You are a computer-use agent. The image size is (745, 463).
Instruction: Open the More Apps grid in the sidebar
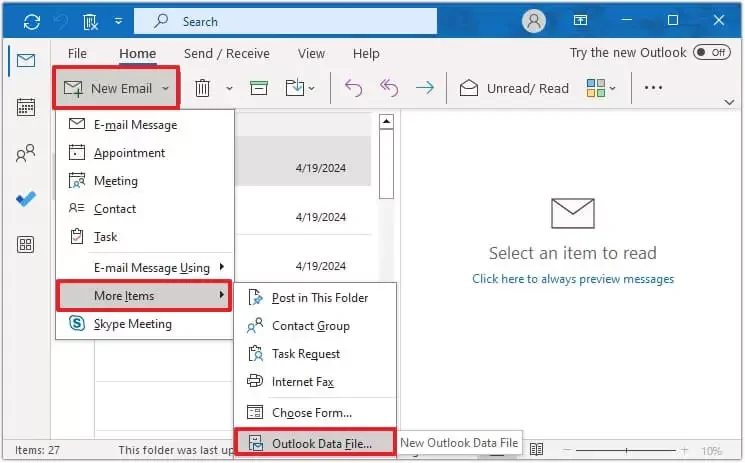pyautogui.click(x=26, y=244)
